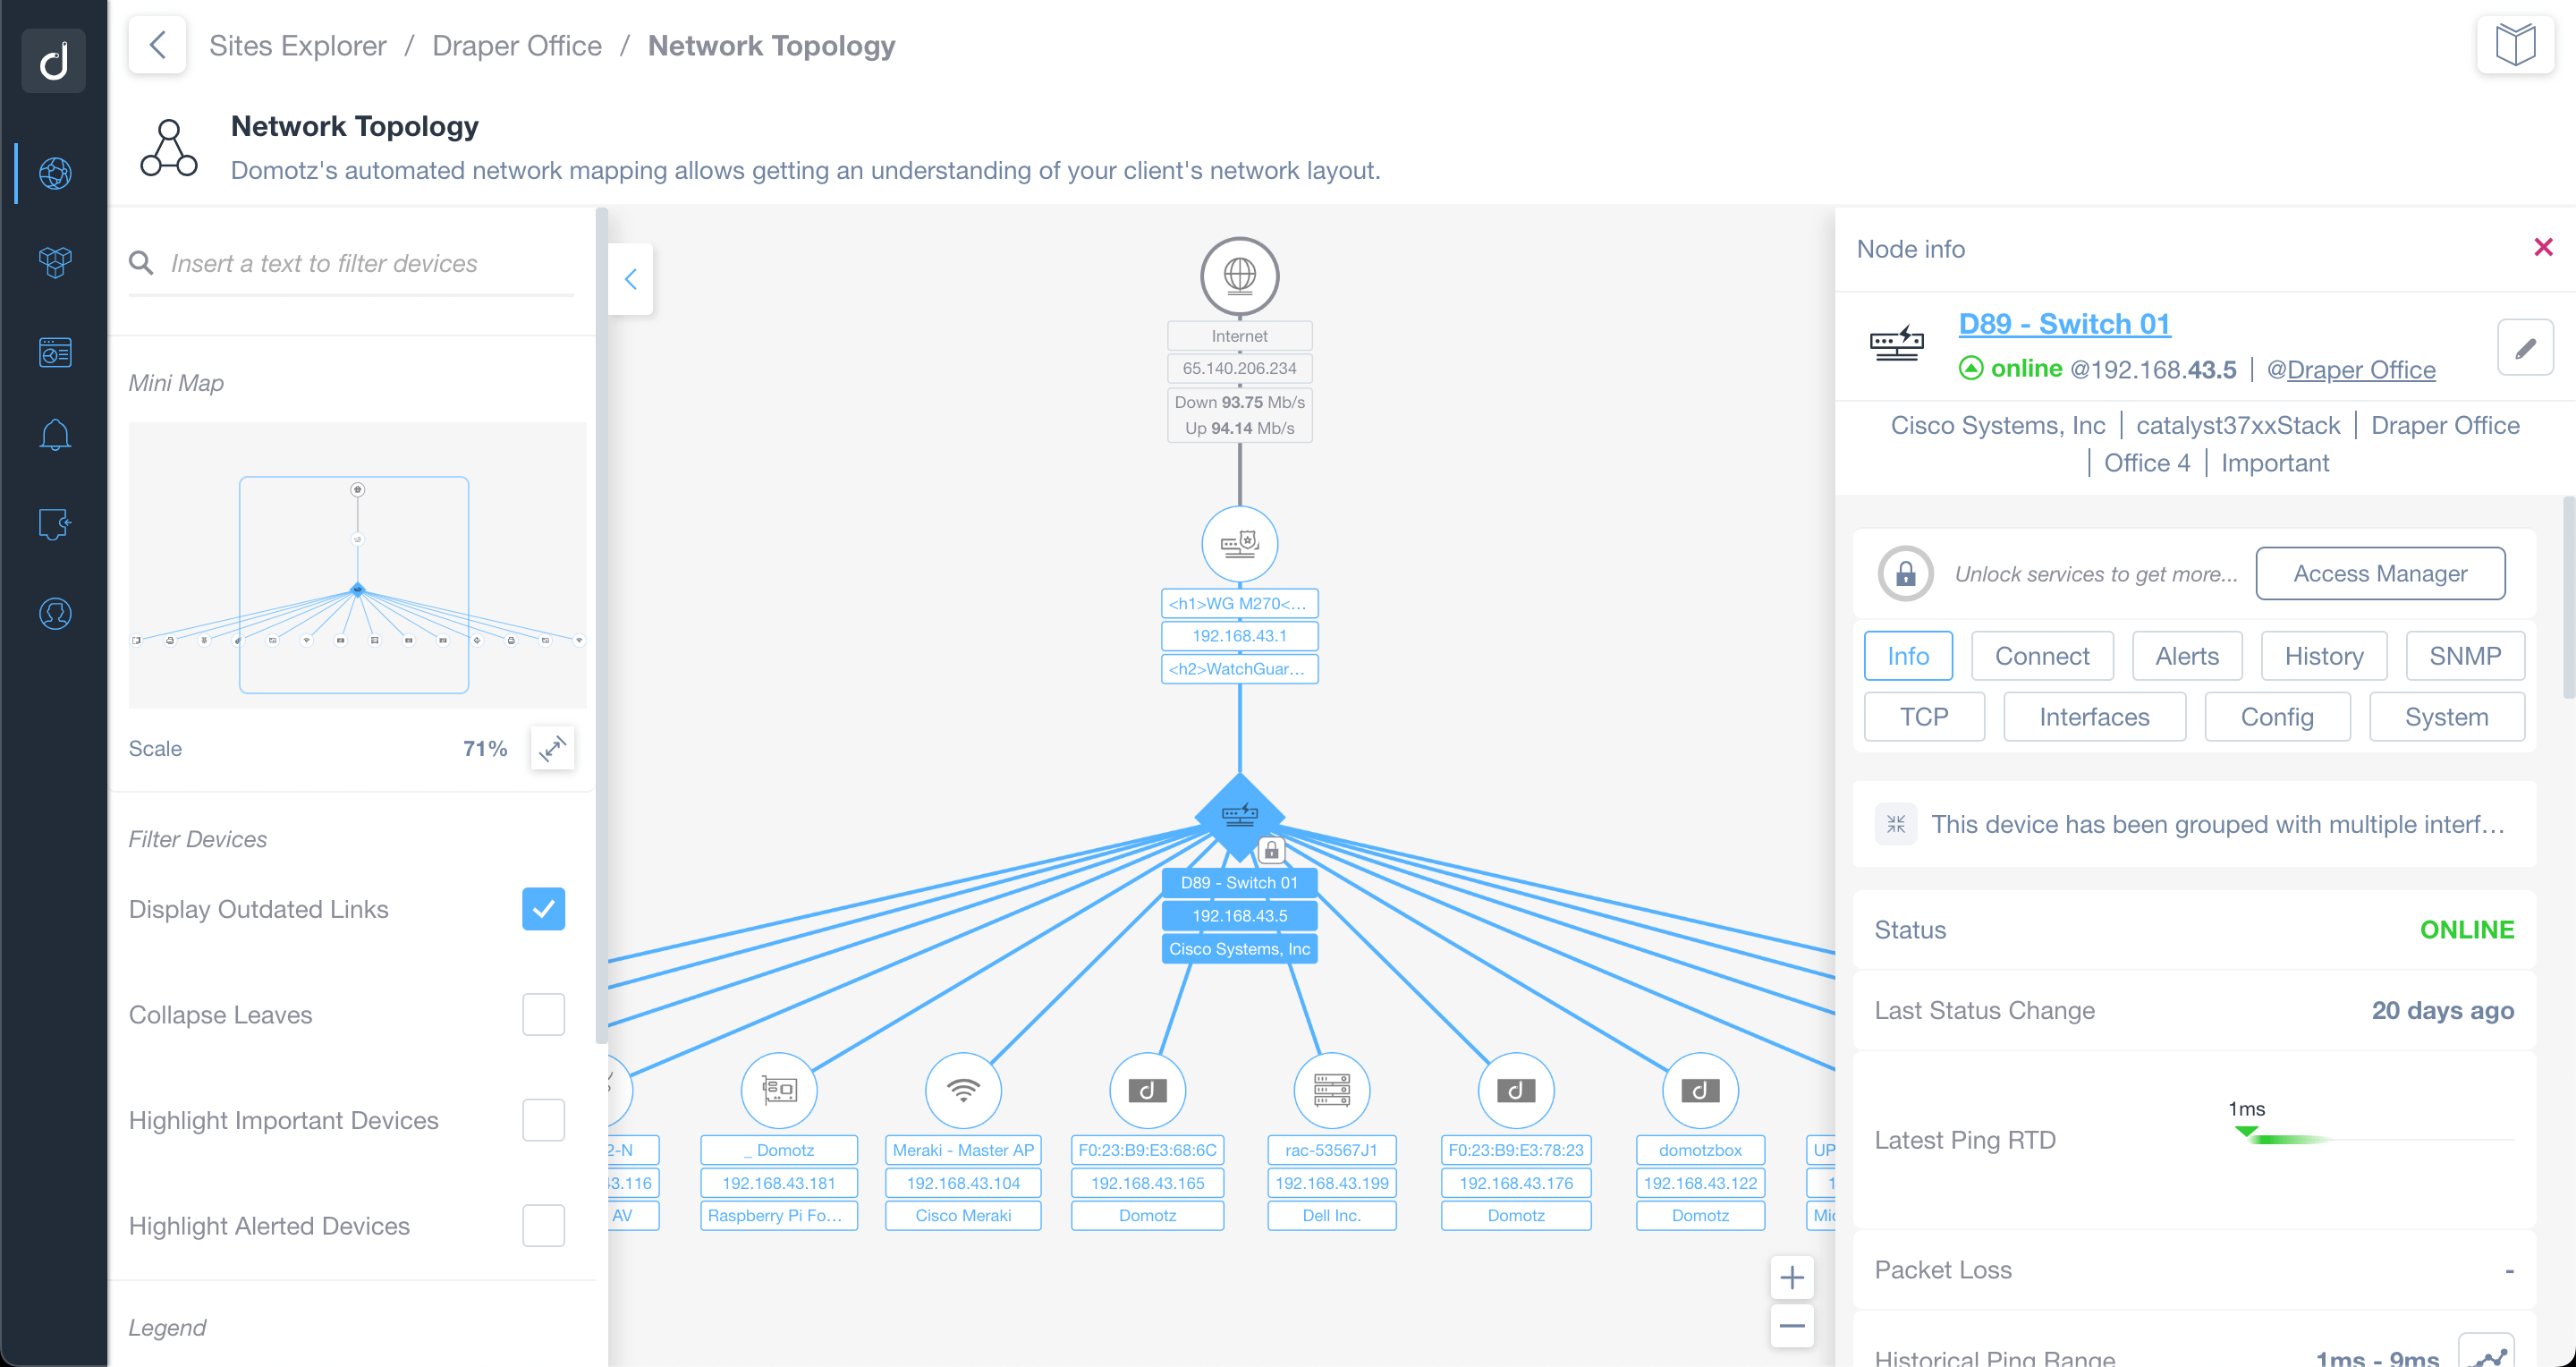The width and height of the screenshot is (2576, 1367).
Task: Open Sites Explorer globe icon in sidebar
Action: [x=55, y=173]
